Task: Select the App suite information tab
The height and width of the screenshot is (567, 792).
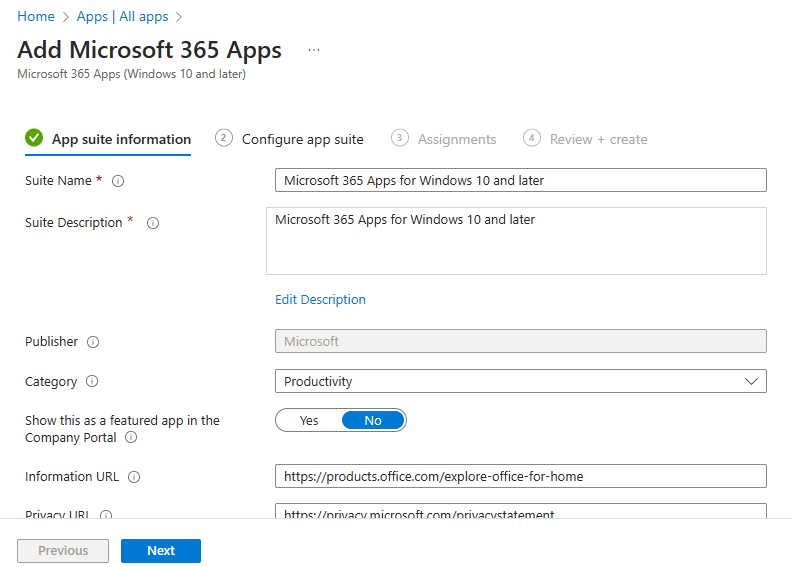Action: coord(121,139)
